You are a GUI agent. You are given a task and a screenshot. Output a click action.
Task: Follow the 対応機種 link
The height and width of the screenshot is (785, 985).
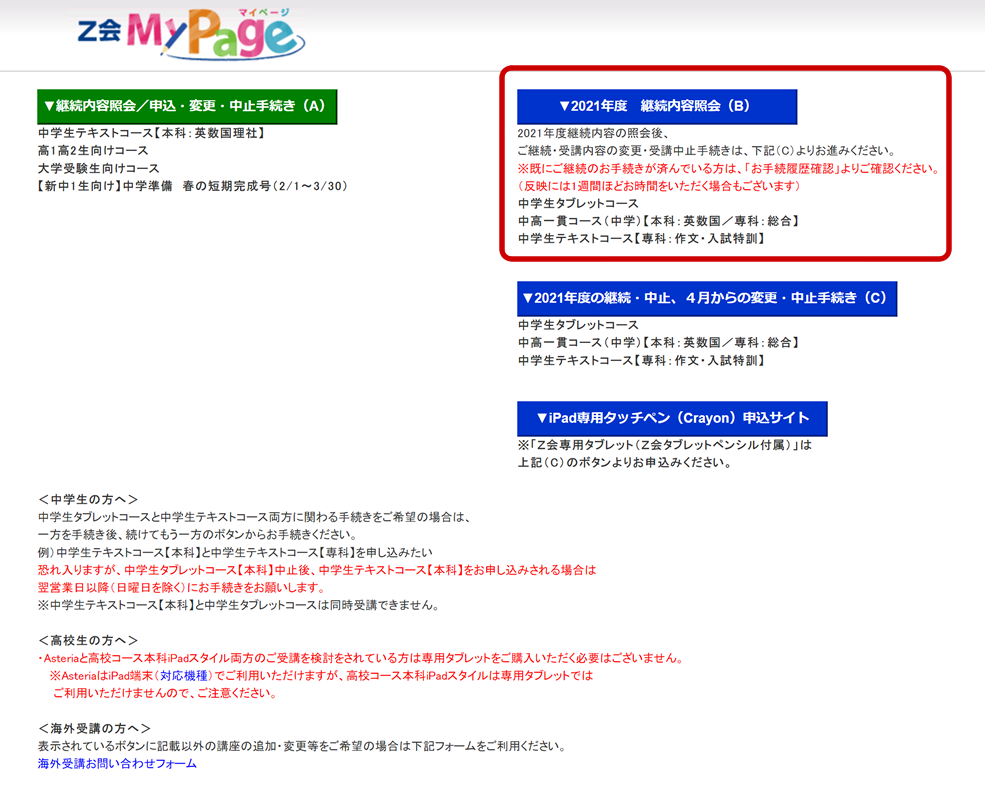click(x=183, y=676)
